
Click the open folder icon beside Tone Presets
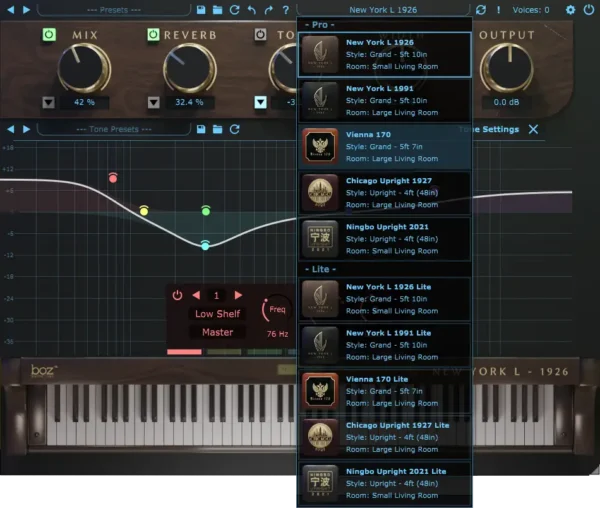click(x=218, y=129)
